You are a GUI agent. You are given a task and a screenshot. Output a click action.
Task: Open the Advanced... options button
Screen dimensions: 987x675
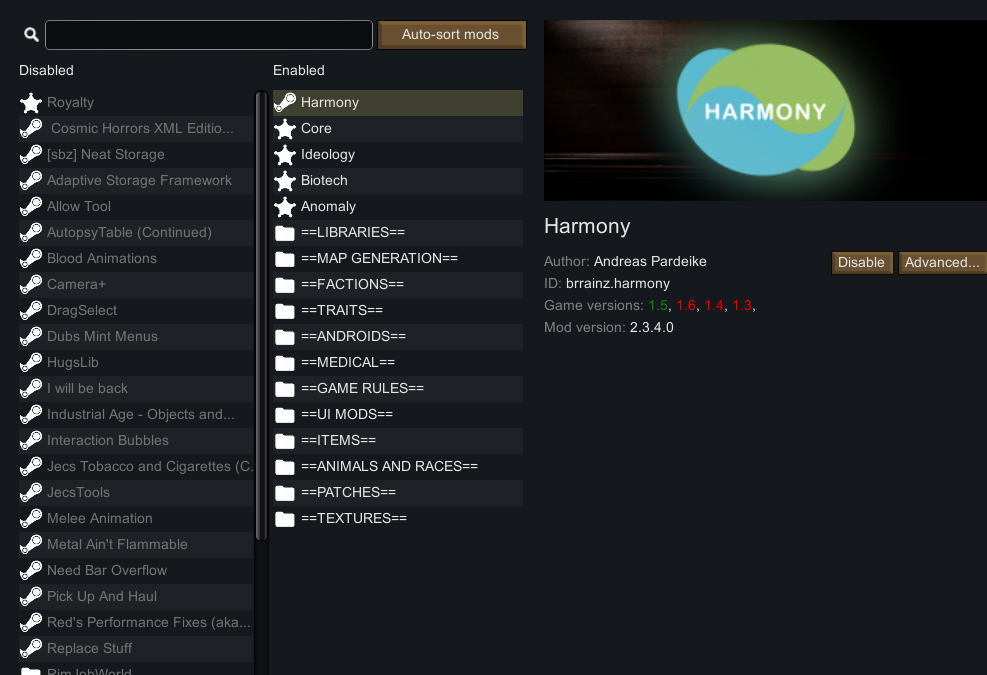[x=942, y=263]
